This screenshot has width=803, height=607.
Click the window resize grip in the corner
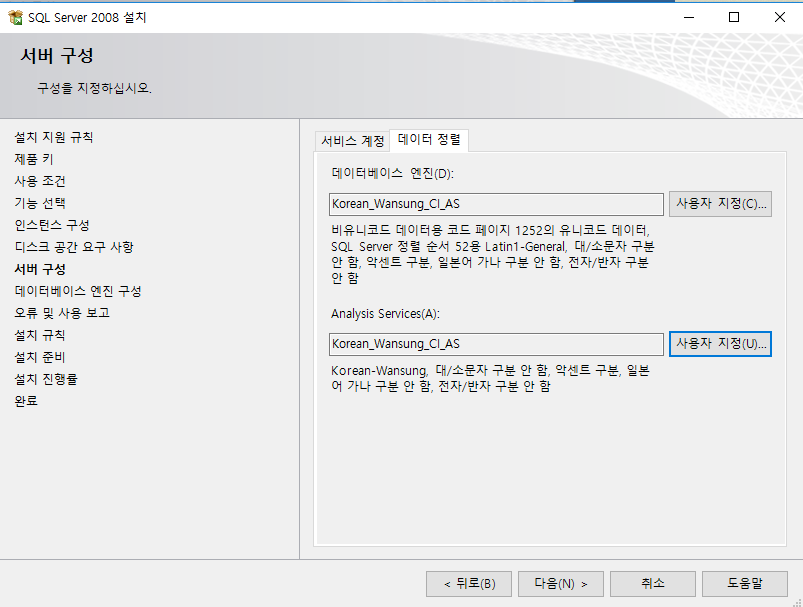[797, 601]
